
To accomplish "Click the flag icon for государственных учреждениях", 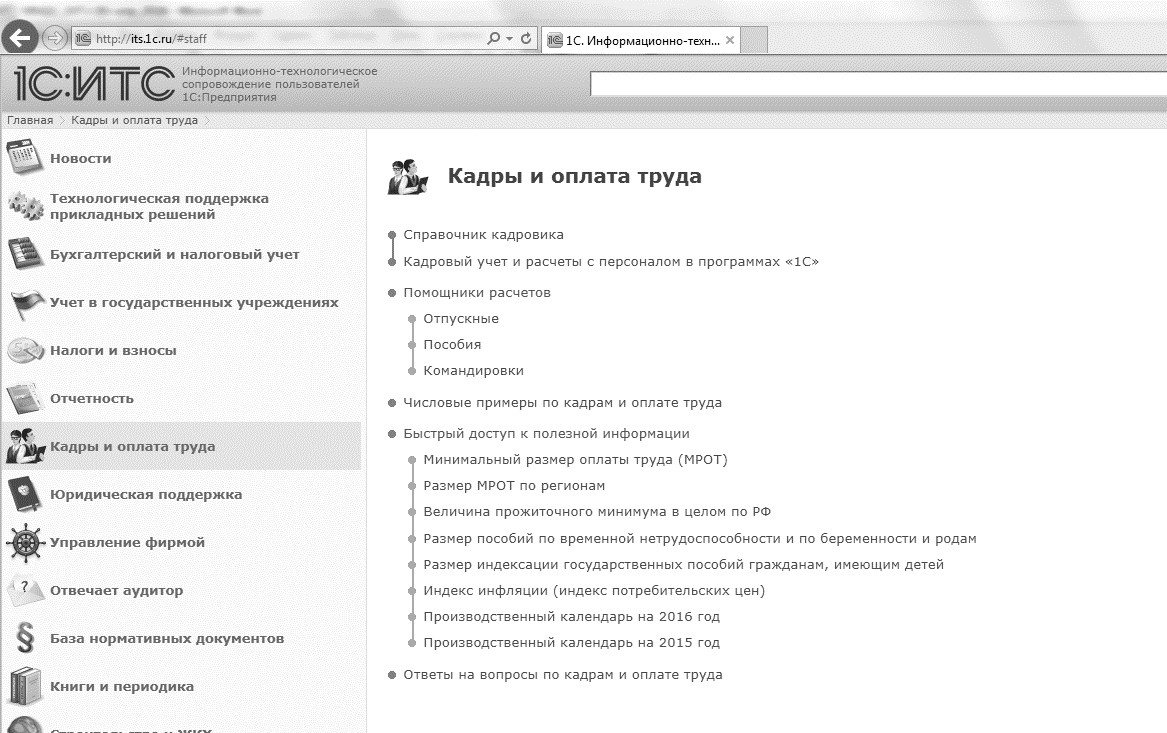I will (x=26, y=304).
